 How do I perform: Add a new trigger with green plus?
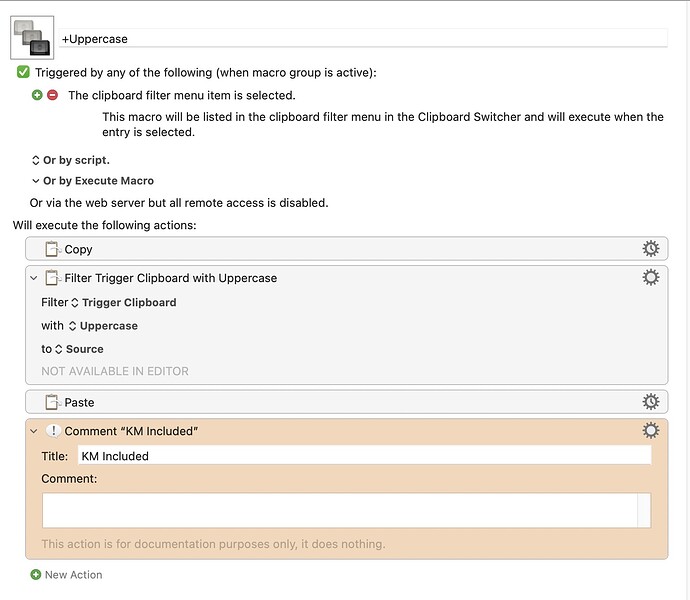[x=37, y=95]
